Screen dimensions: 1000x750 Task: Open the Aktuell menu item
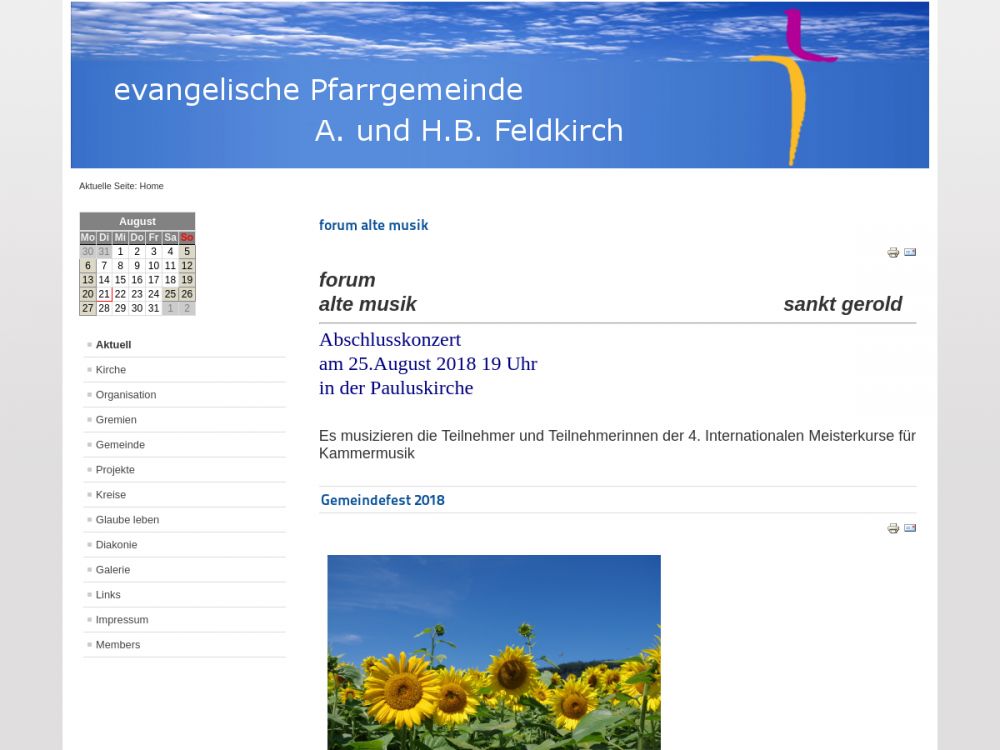tap(113, 345)
